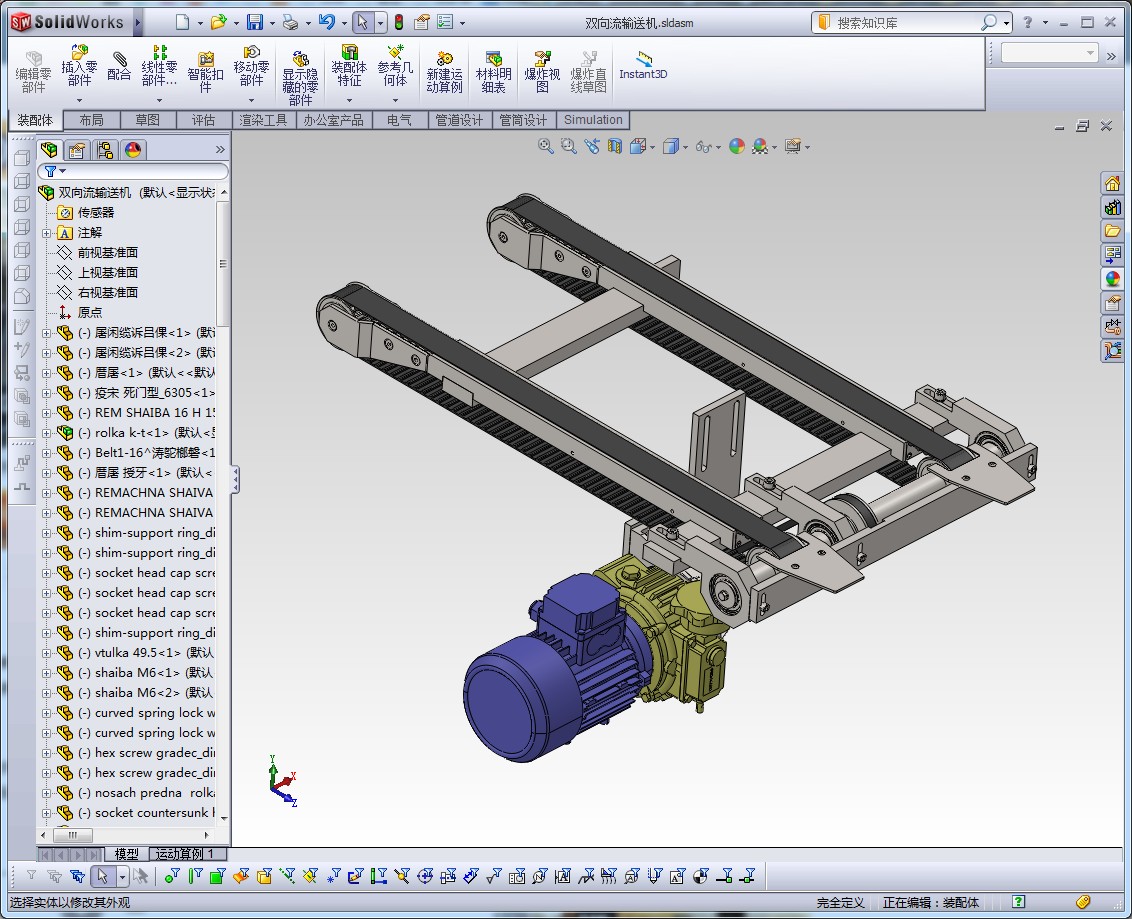Expand the rolka k-t<1> component
This screenshot has height=919, width=1132.
click(46, 433)
